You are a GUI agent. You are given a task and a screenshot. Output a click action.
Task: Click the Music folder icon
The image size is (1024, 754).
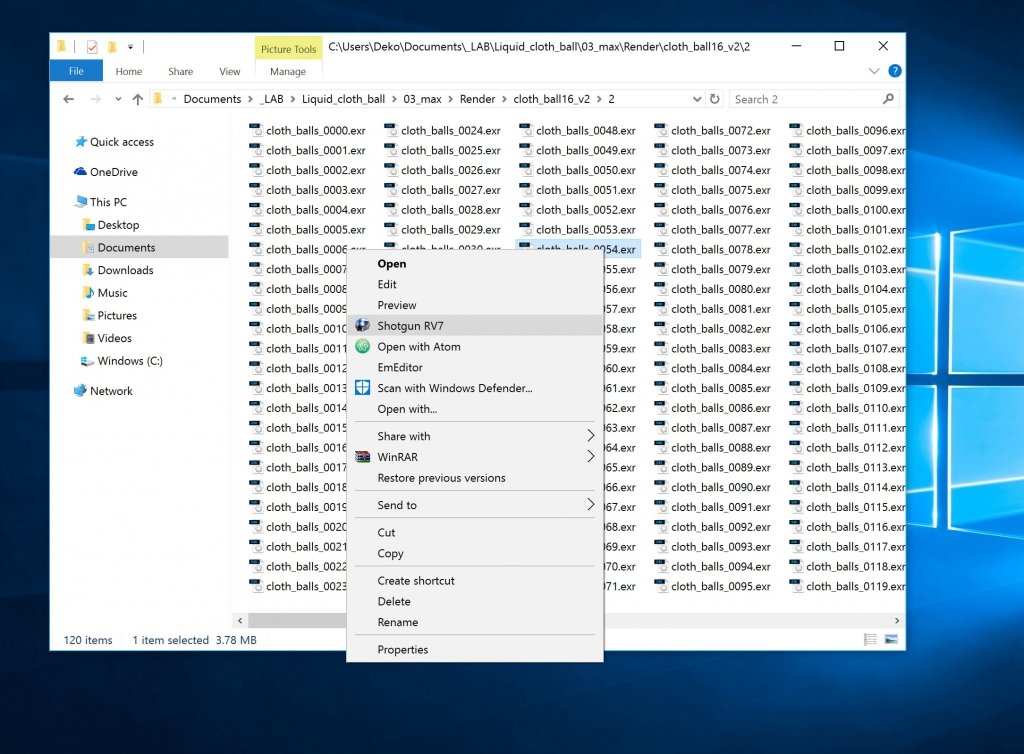pos(89,292)
